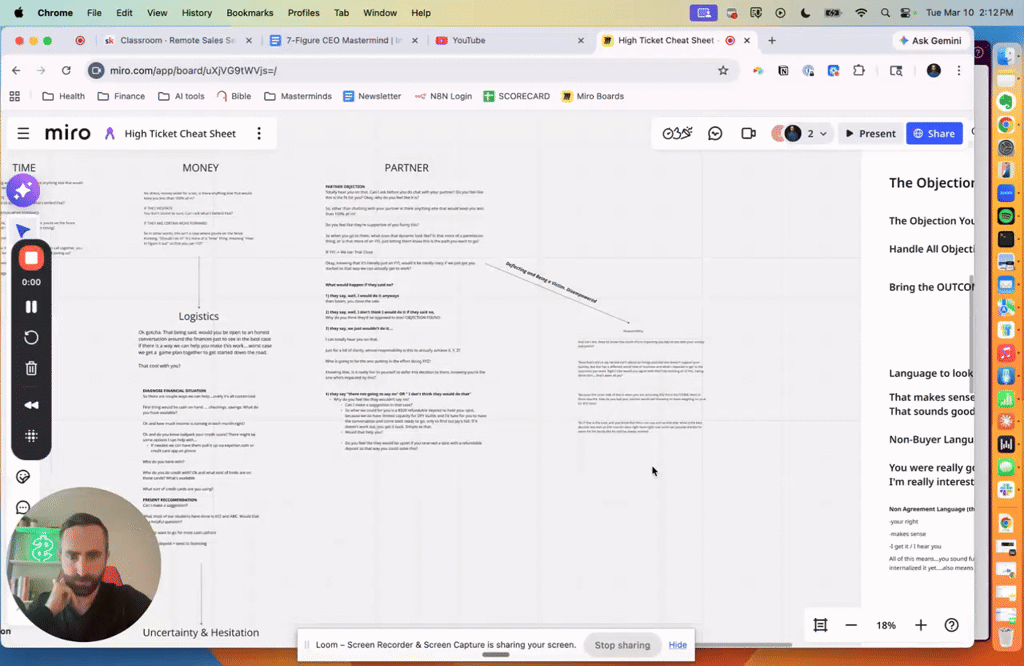Viewport: 1024px width, 666px height.
Task: Click Stop sharing in Loom bar
Action: click(x=622, y=644)
